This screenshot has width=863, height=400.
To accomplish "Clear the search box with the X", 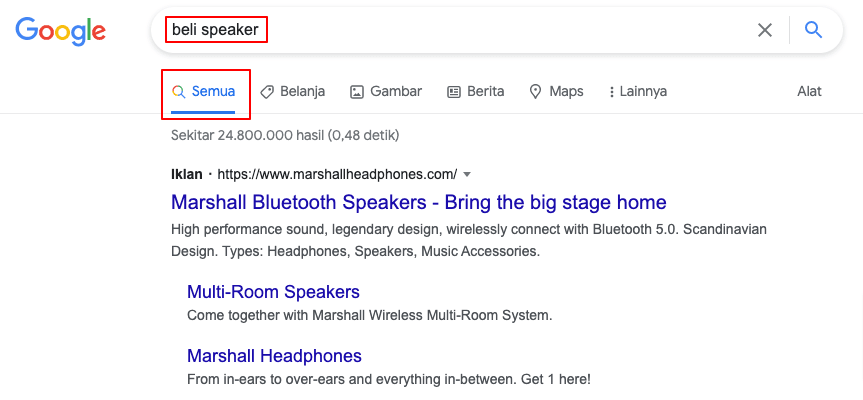I will coord(765,30).
